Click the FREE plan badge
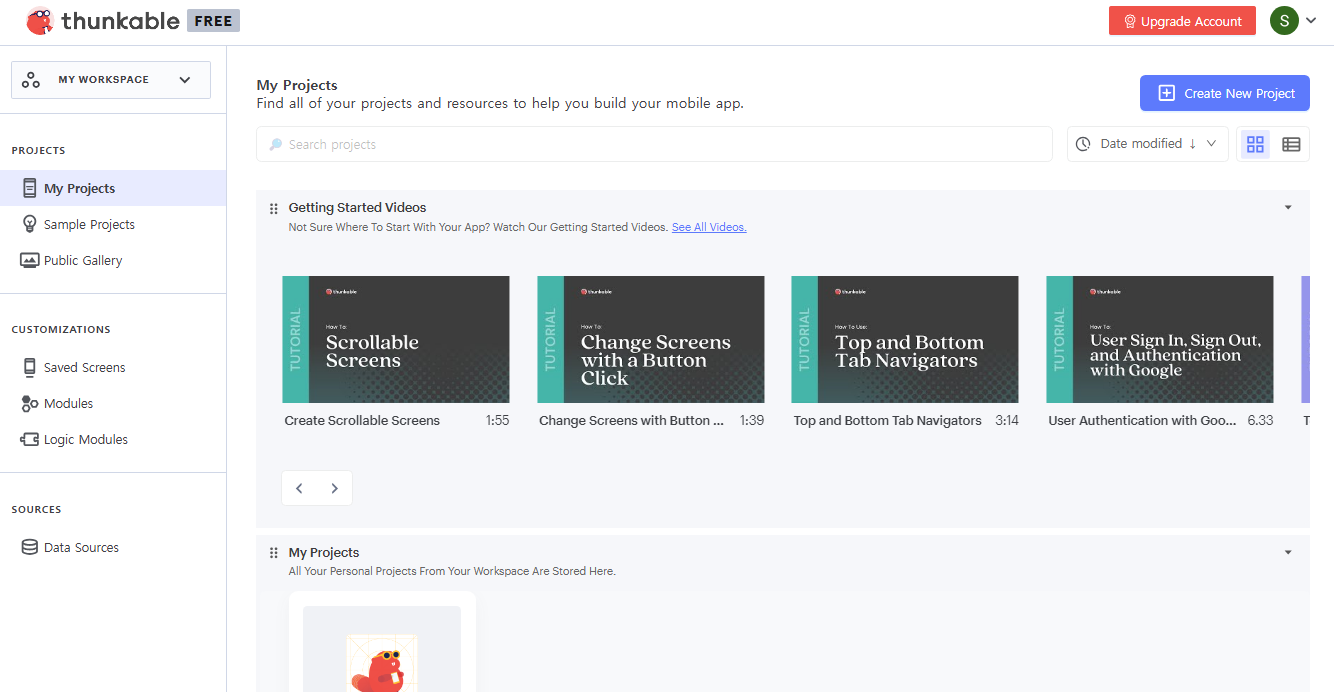 (213, 21)
